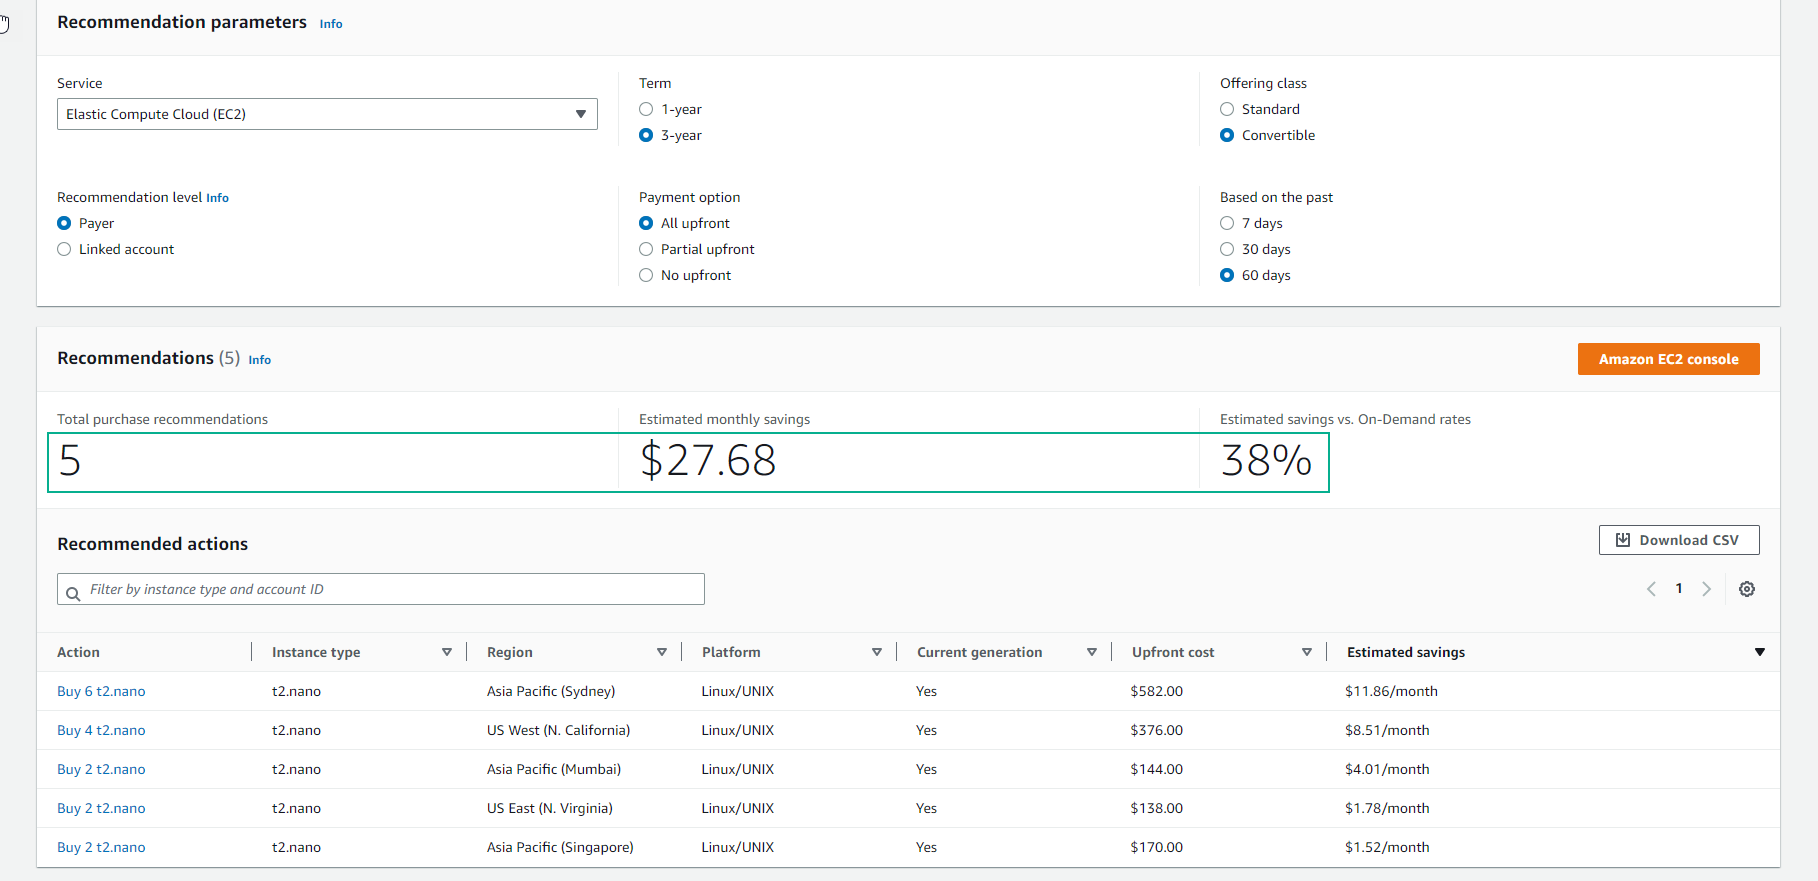Open Buy 4 t2.nano action link
Viewport: 1818px width, 881px height.
point(101,730)
